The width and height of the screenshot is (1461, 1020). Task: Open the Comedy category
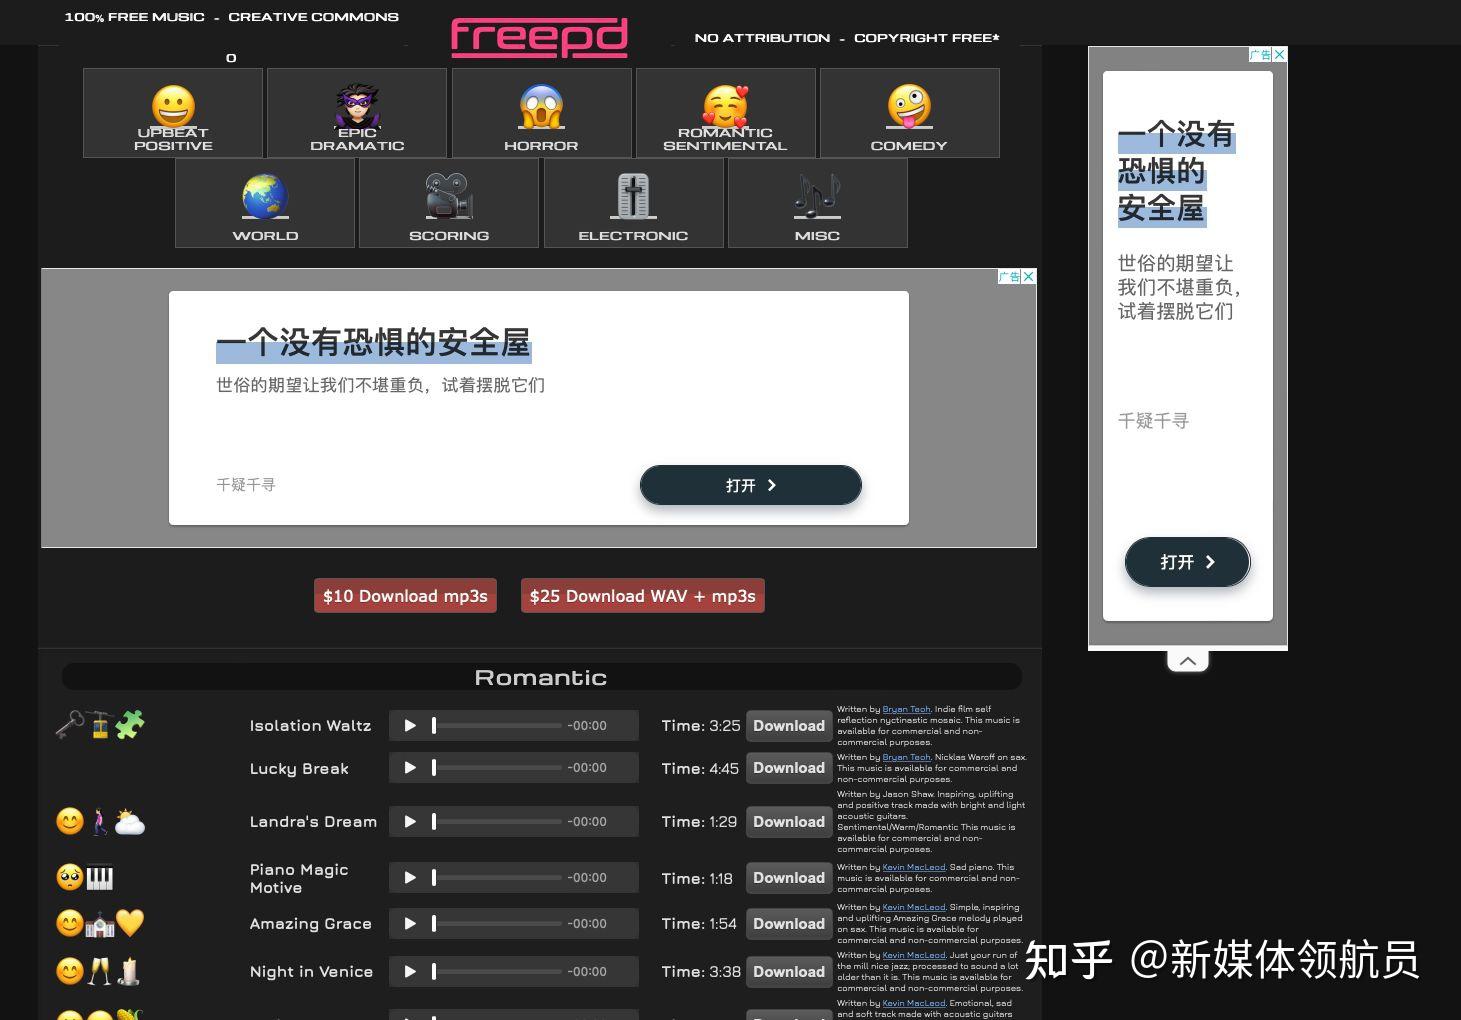click(x=909, y=113)
